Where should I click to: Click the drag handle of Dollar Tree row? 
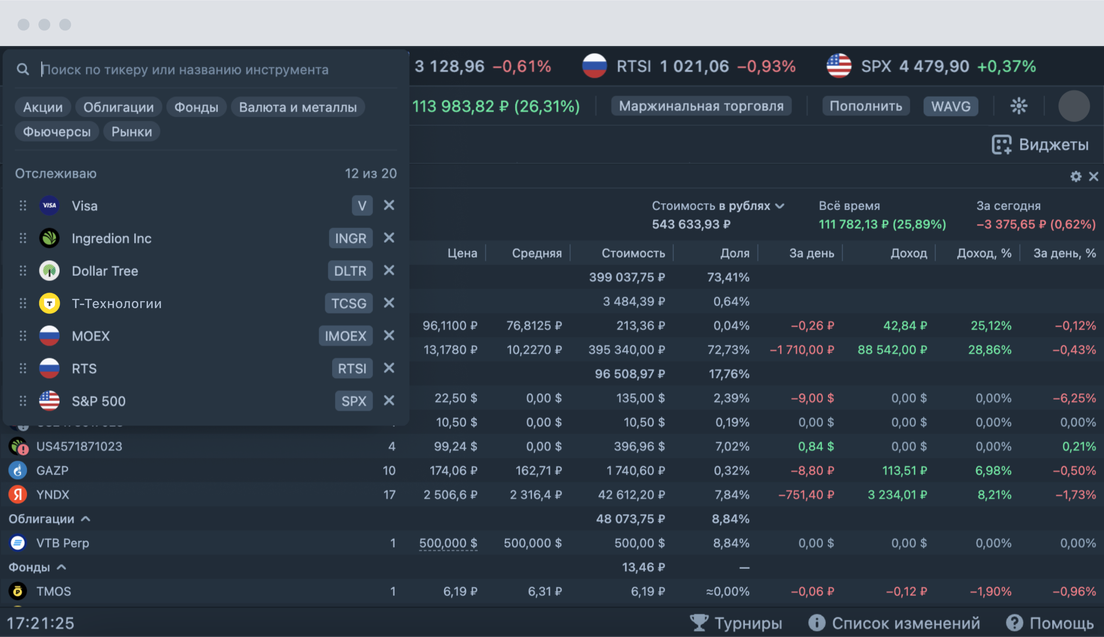(x=23, y=270)
